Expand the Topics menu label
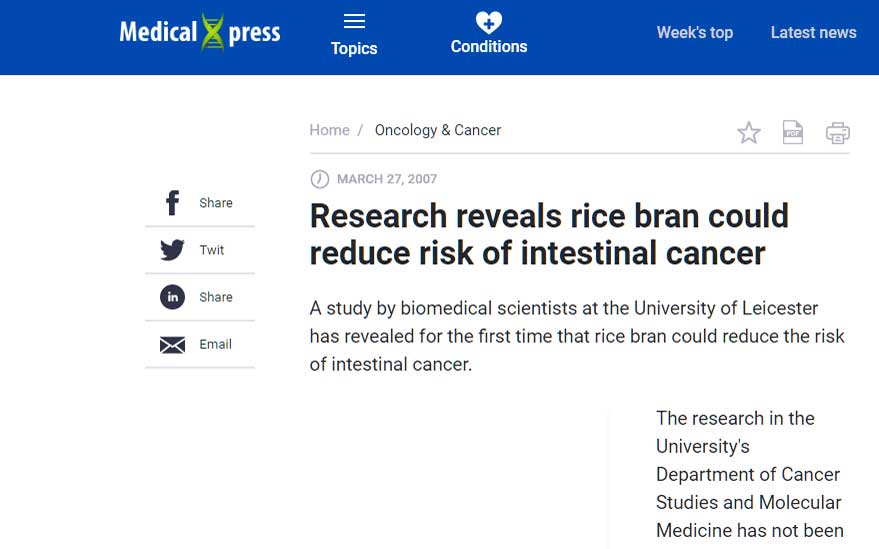Viewport: 879px width, 549px height. (354, 48)
